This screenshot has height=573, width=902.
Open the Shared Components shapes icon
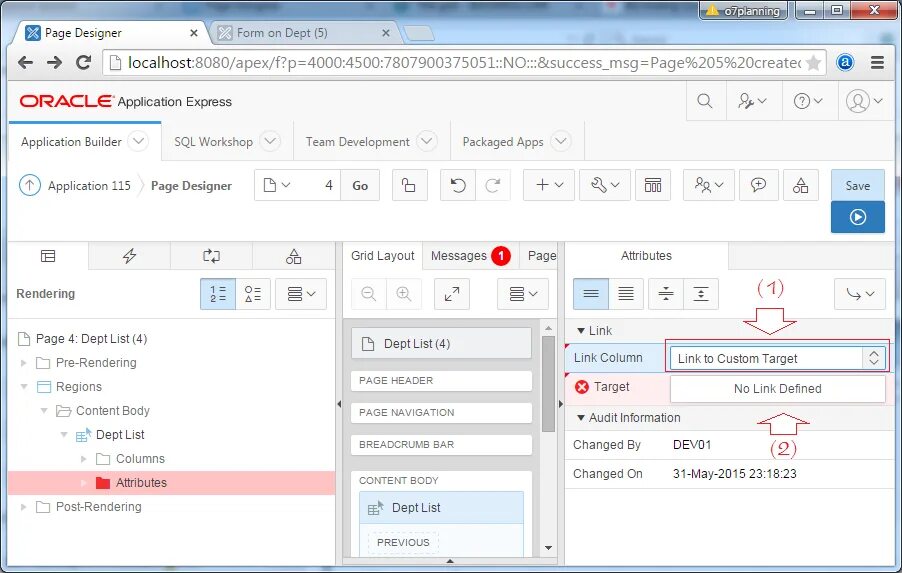point(800,185)
